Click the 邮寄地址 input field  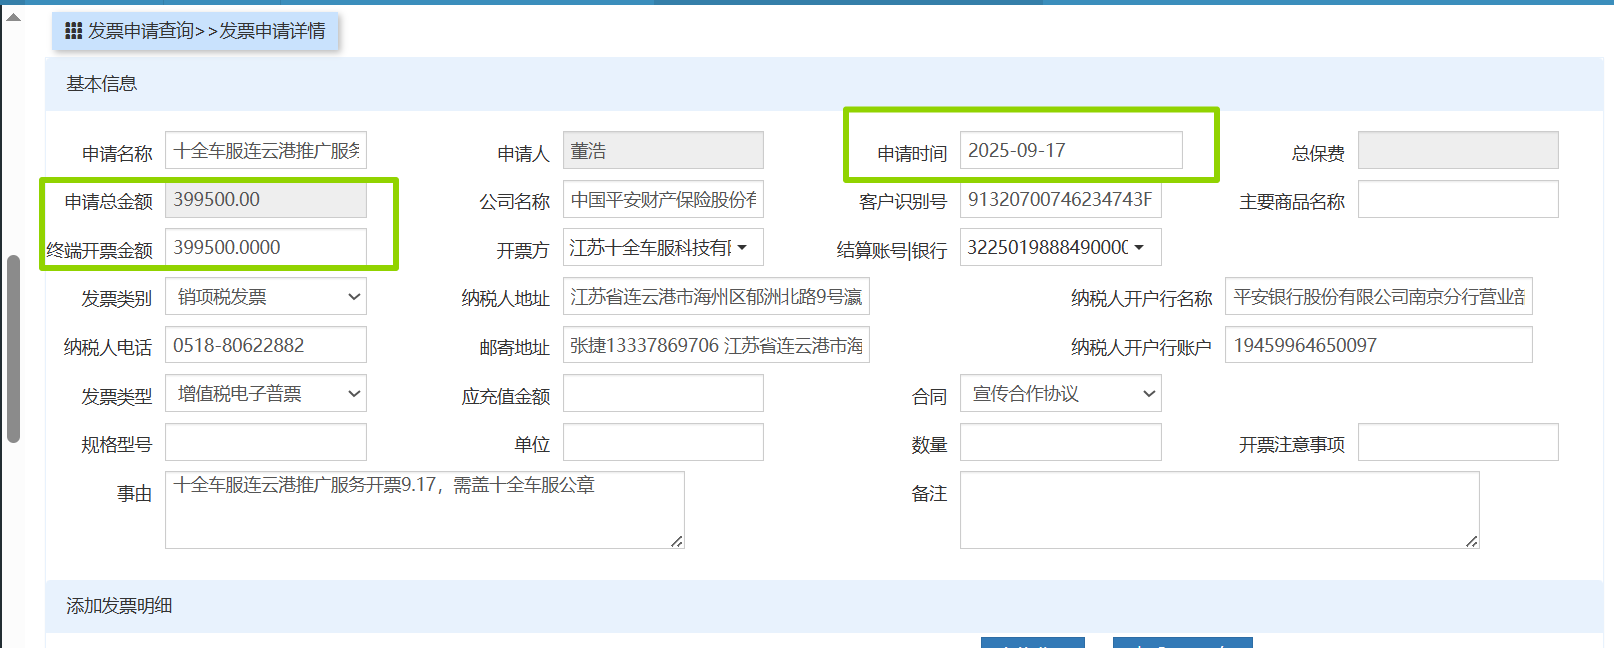coord(716,345)
